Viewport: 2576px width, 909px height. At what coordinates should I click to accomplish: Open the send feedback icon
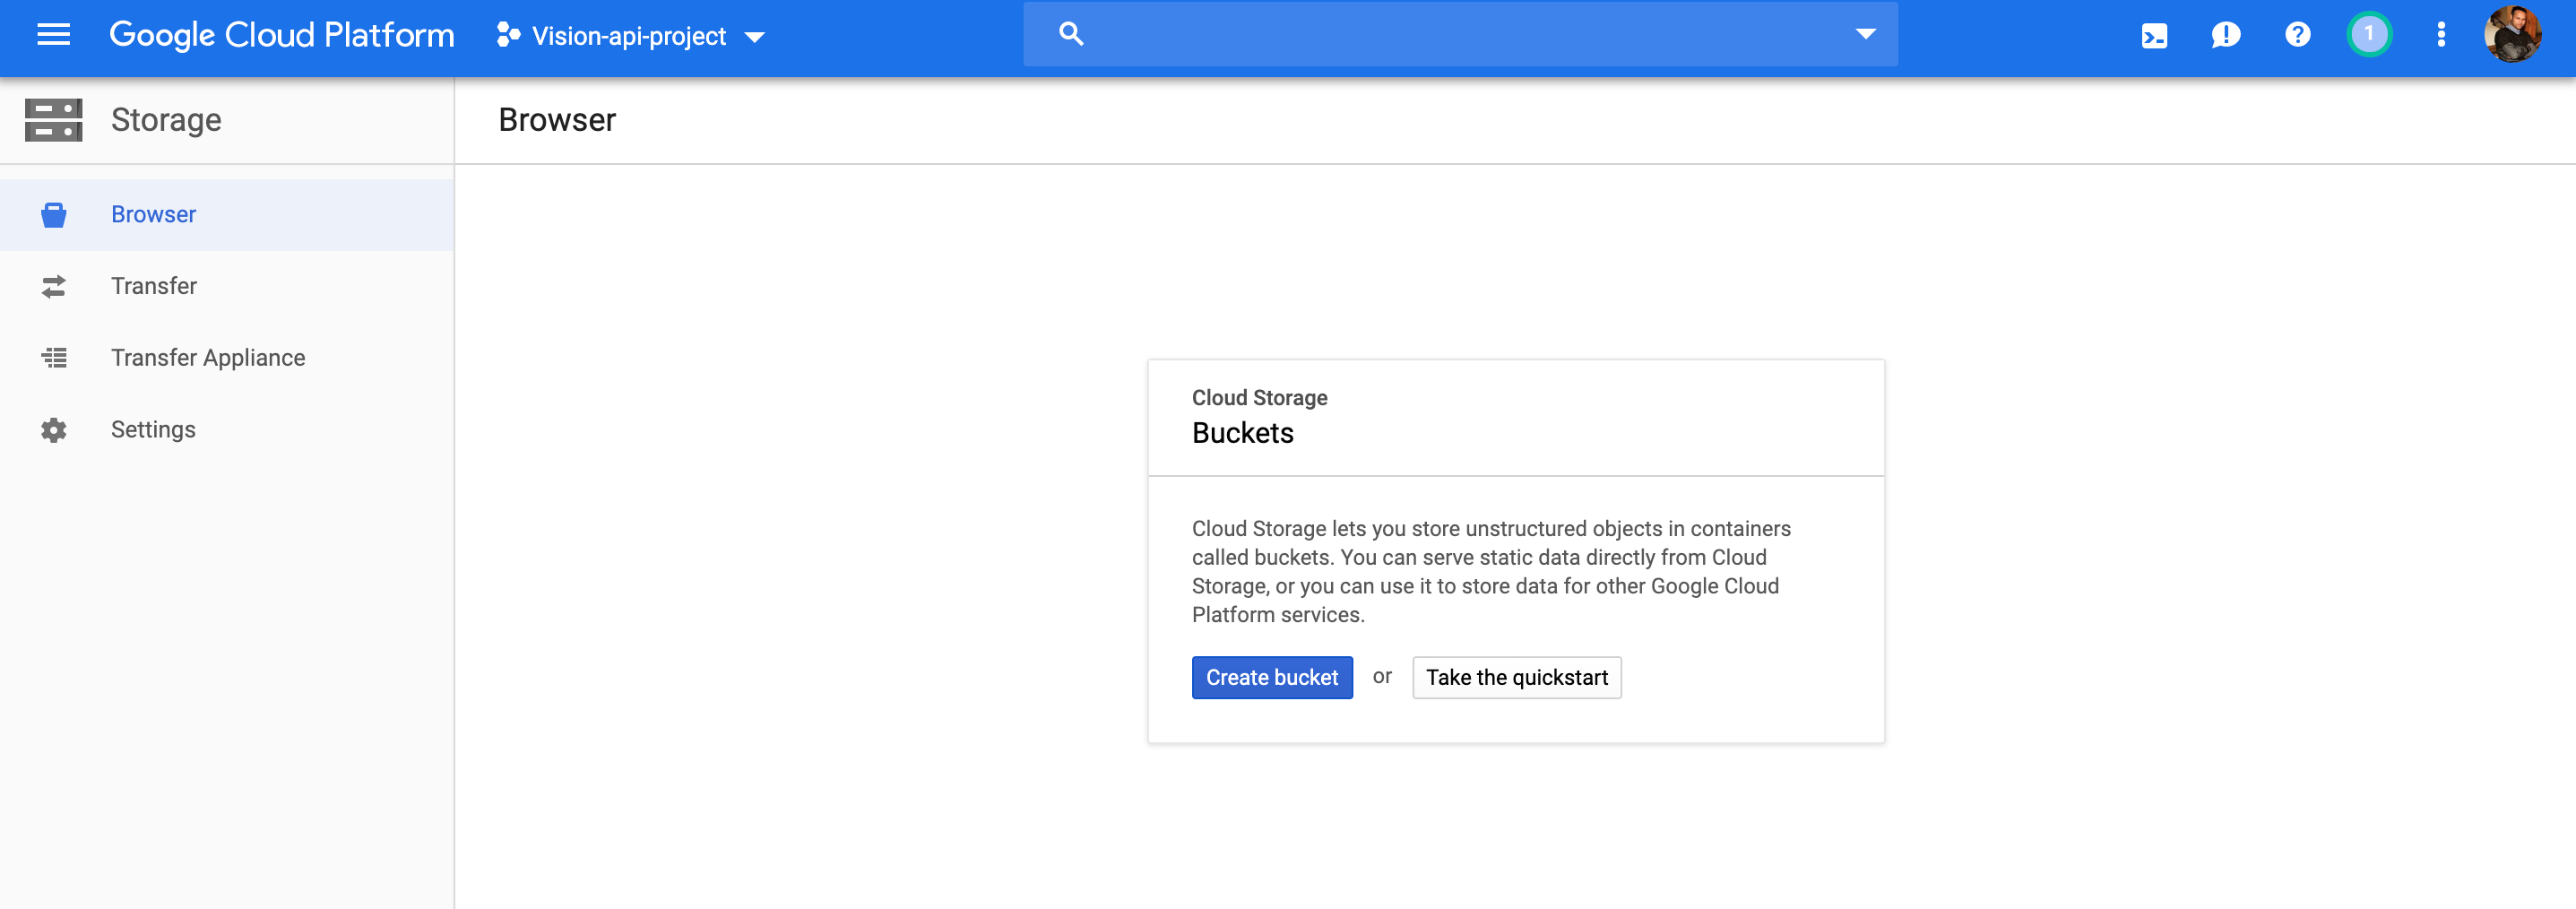2226,35
